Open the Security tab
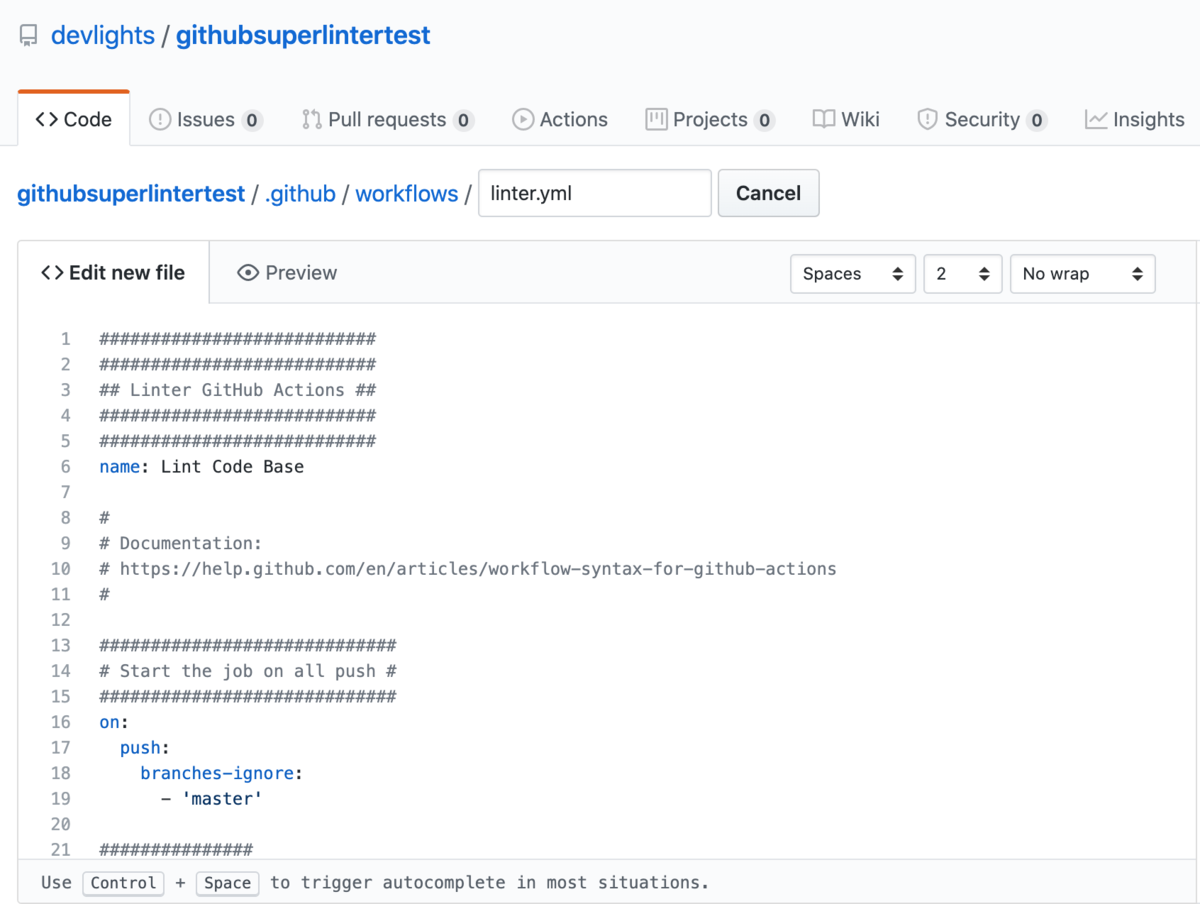Viewport: 1200px width, 904px height. (982, 120)
